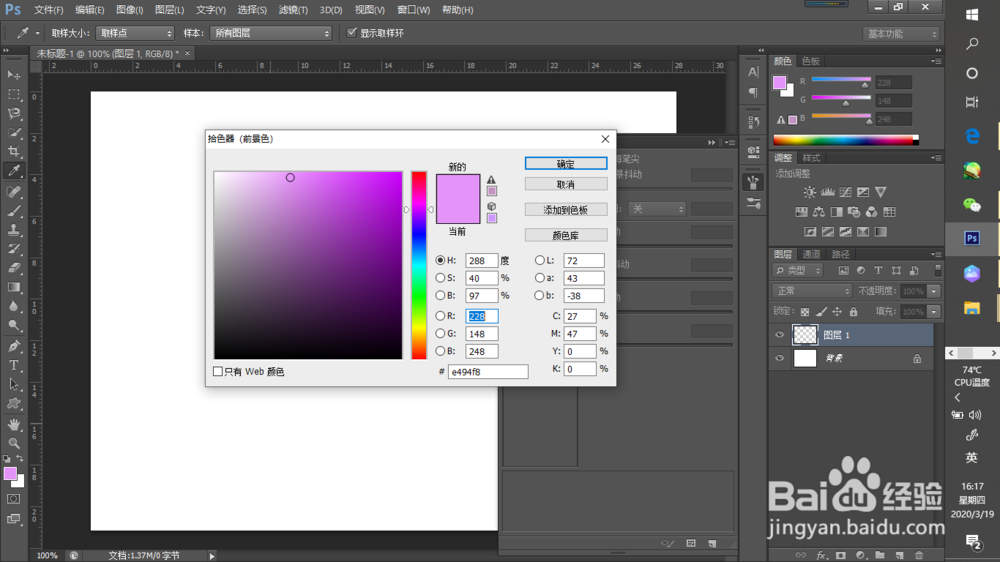Screen dimensions: 1000x562
Task: Select the Lab a radio button
Action: [x=540, y=278]
